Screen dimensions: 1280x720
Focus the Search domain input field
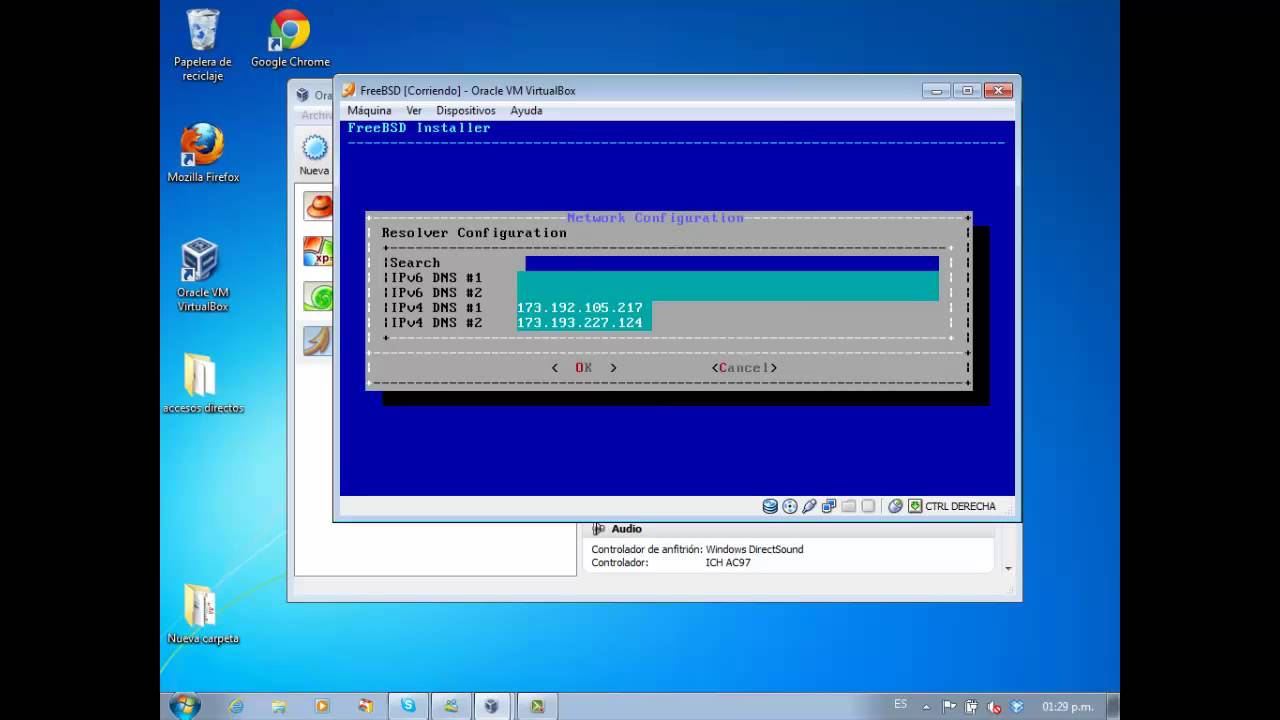click(732, 263)
